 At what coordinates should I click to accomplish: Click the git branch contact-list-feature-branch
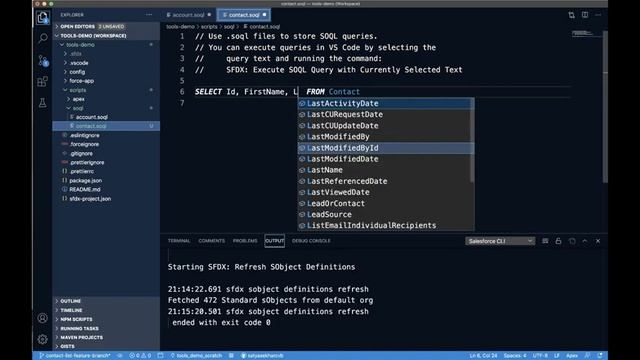click(75, 356)
